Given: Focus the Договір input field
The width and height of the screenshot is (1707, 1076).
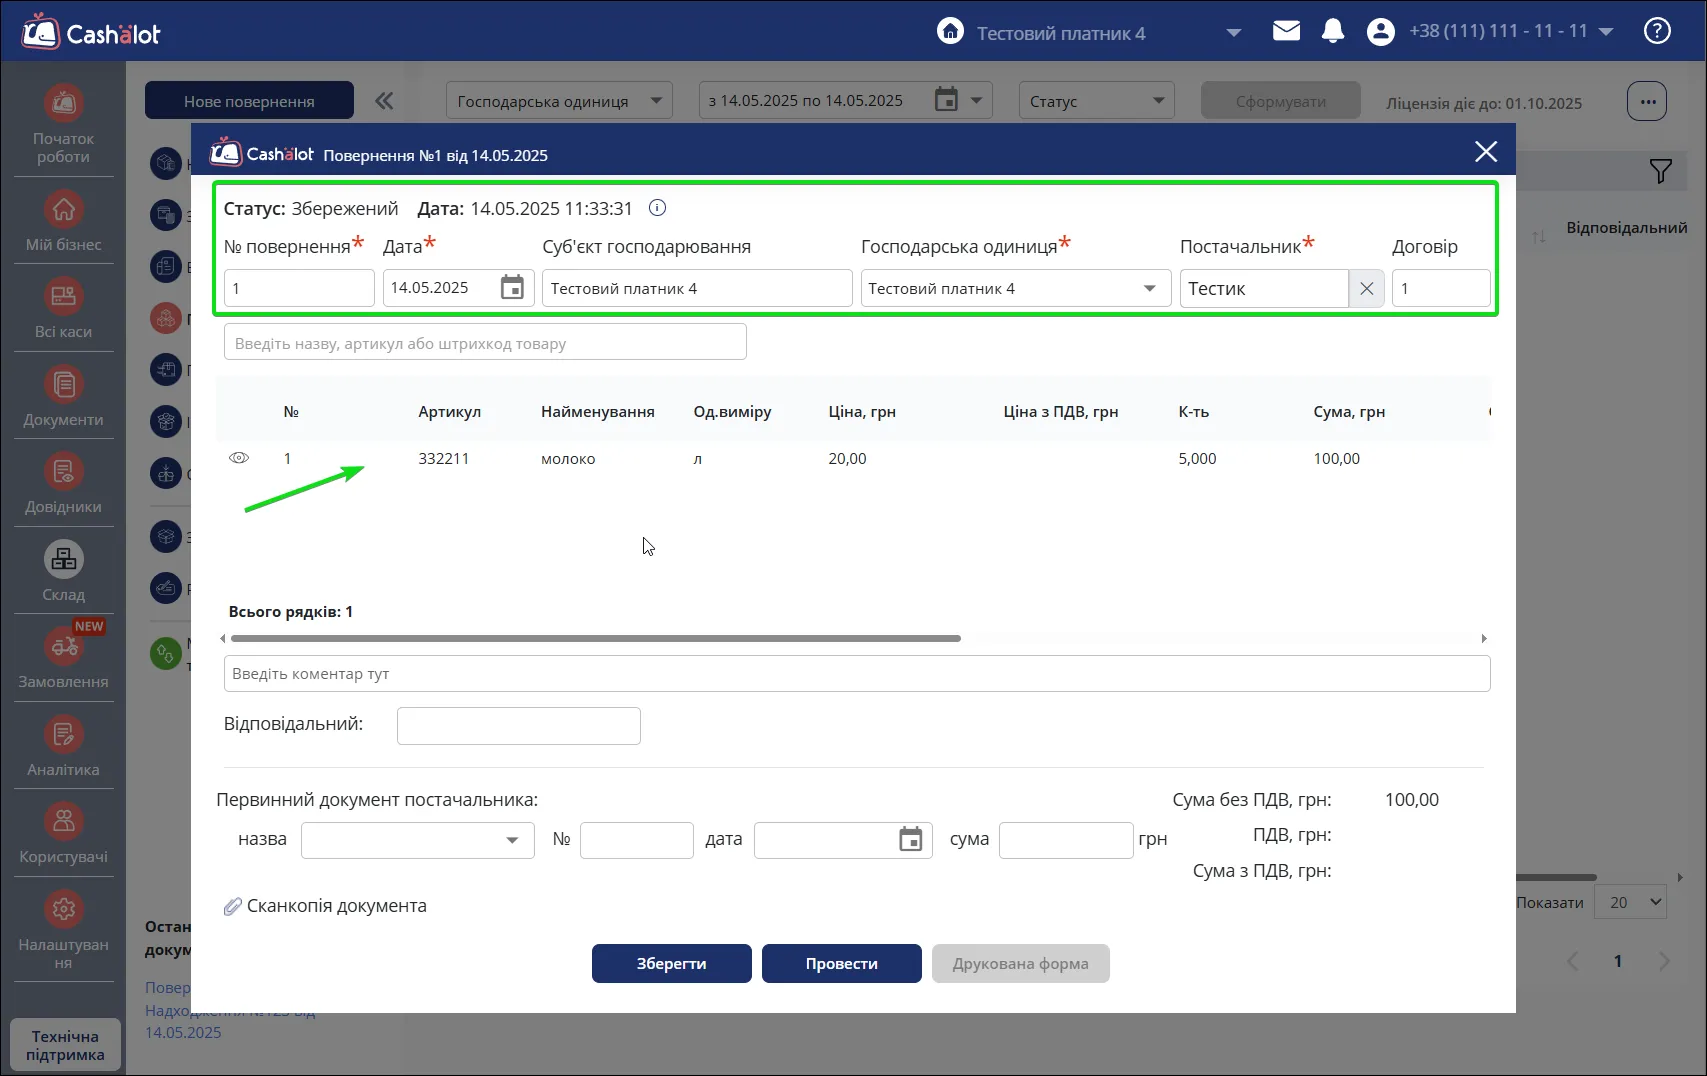Looking at the screenshot, I should [1441, 288].
